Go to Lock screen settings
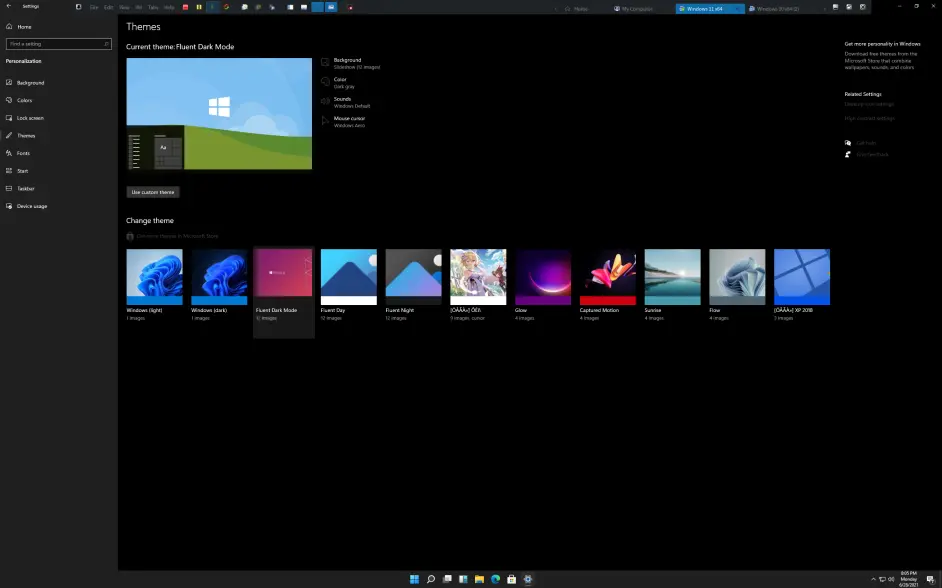 pos(25,118)
